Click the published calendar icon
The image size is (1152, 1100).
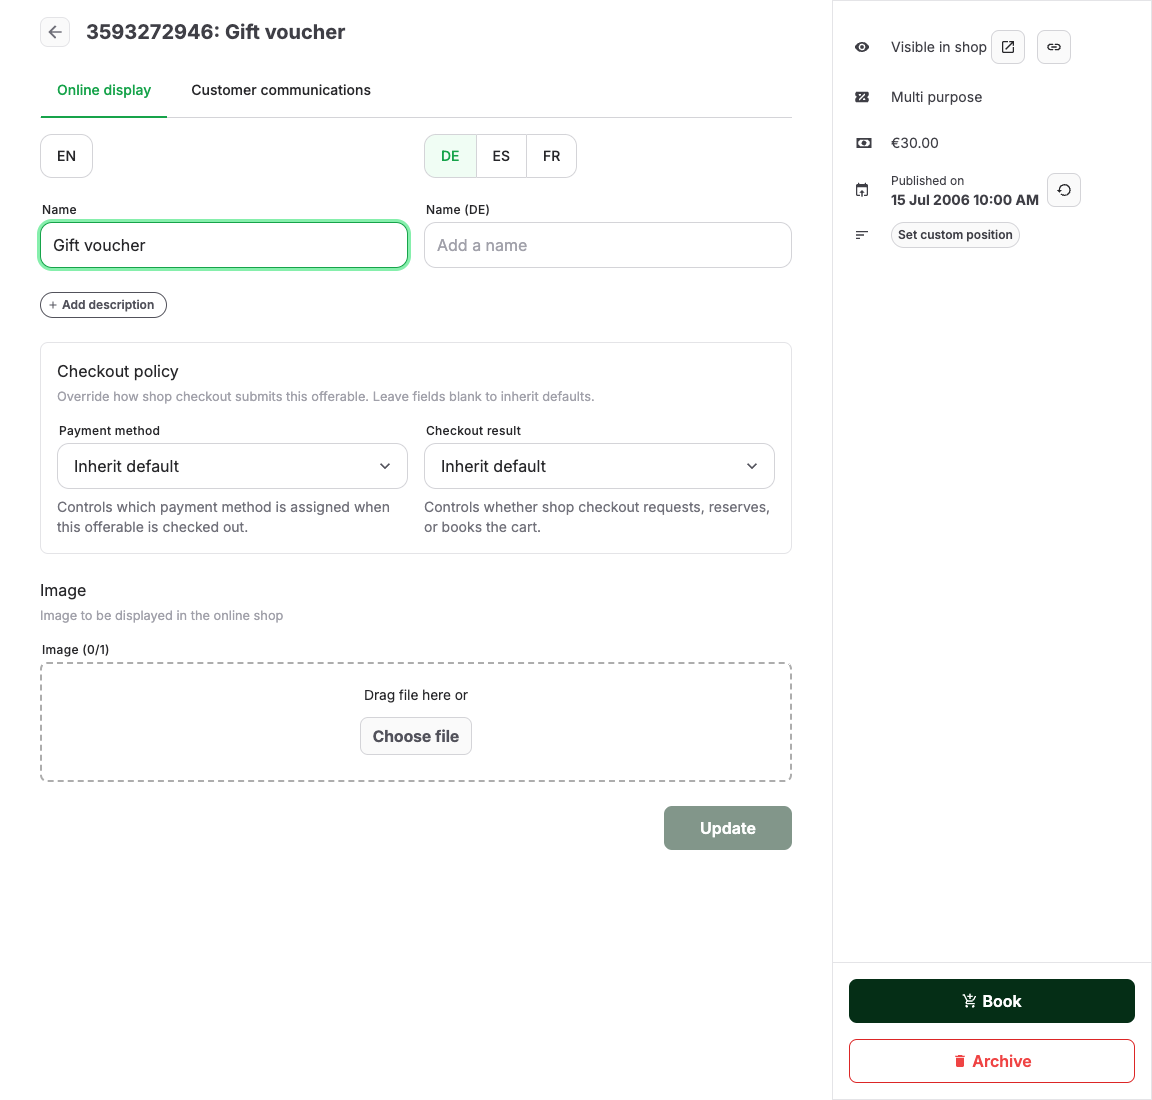tap(863, 190)
